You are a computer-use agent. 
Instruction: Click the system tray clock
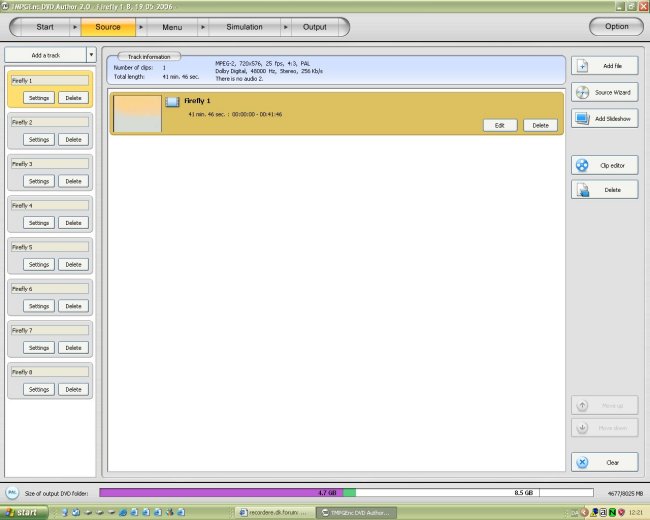coord(635,513)
